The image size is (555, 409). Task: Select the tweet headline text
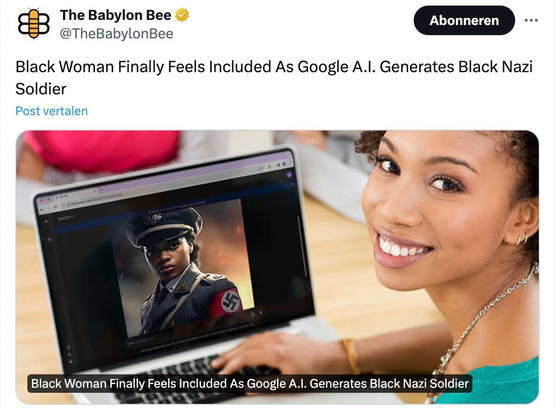coord(274,77)
